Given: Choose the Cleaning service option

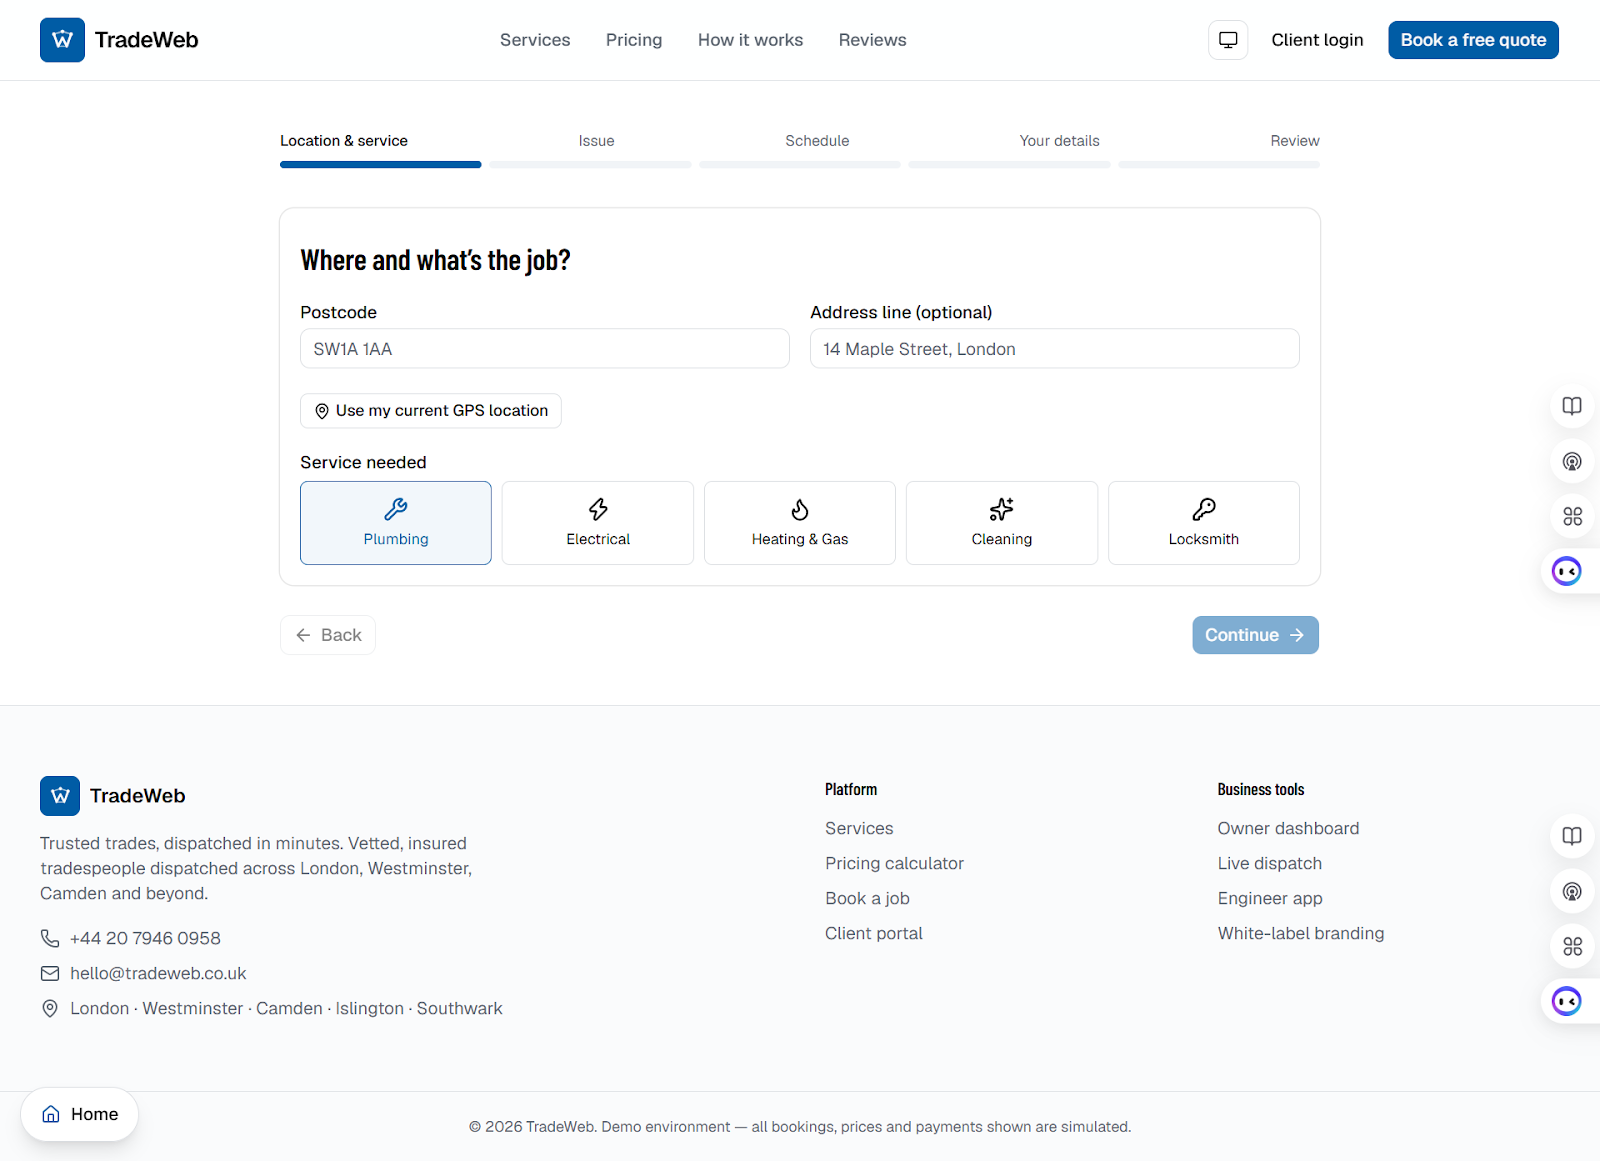Looking at the screenshot, I should (1002, 523).
